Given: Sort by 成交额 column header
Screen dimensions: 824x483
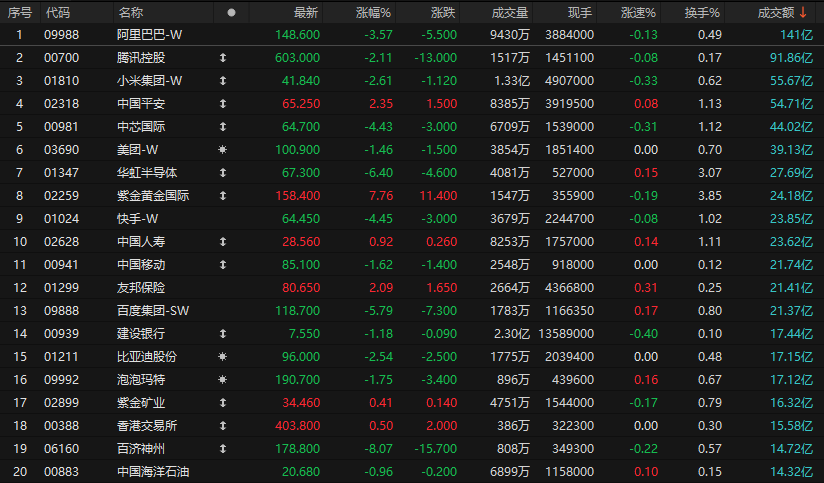Looking at the screenshot, I should pyautogui.click(x=776, y=13).
